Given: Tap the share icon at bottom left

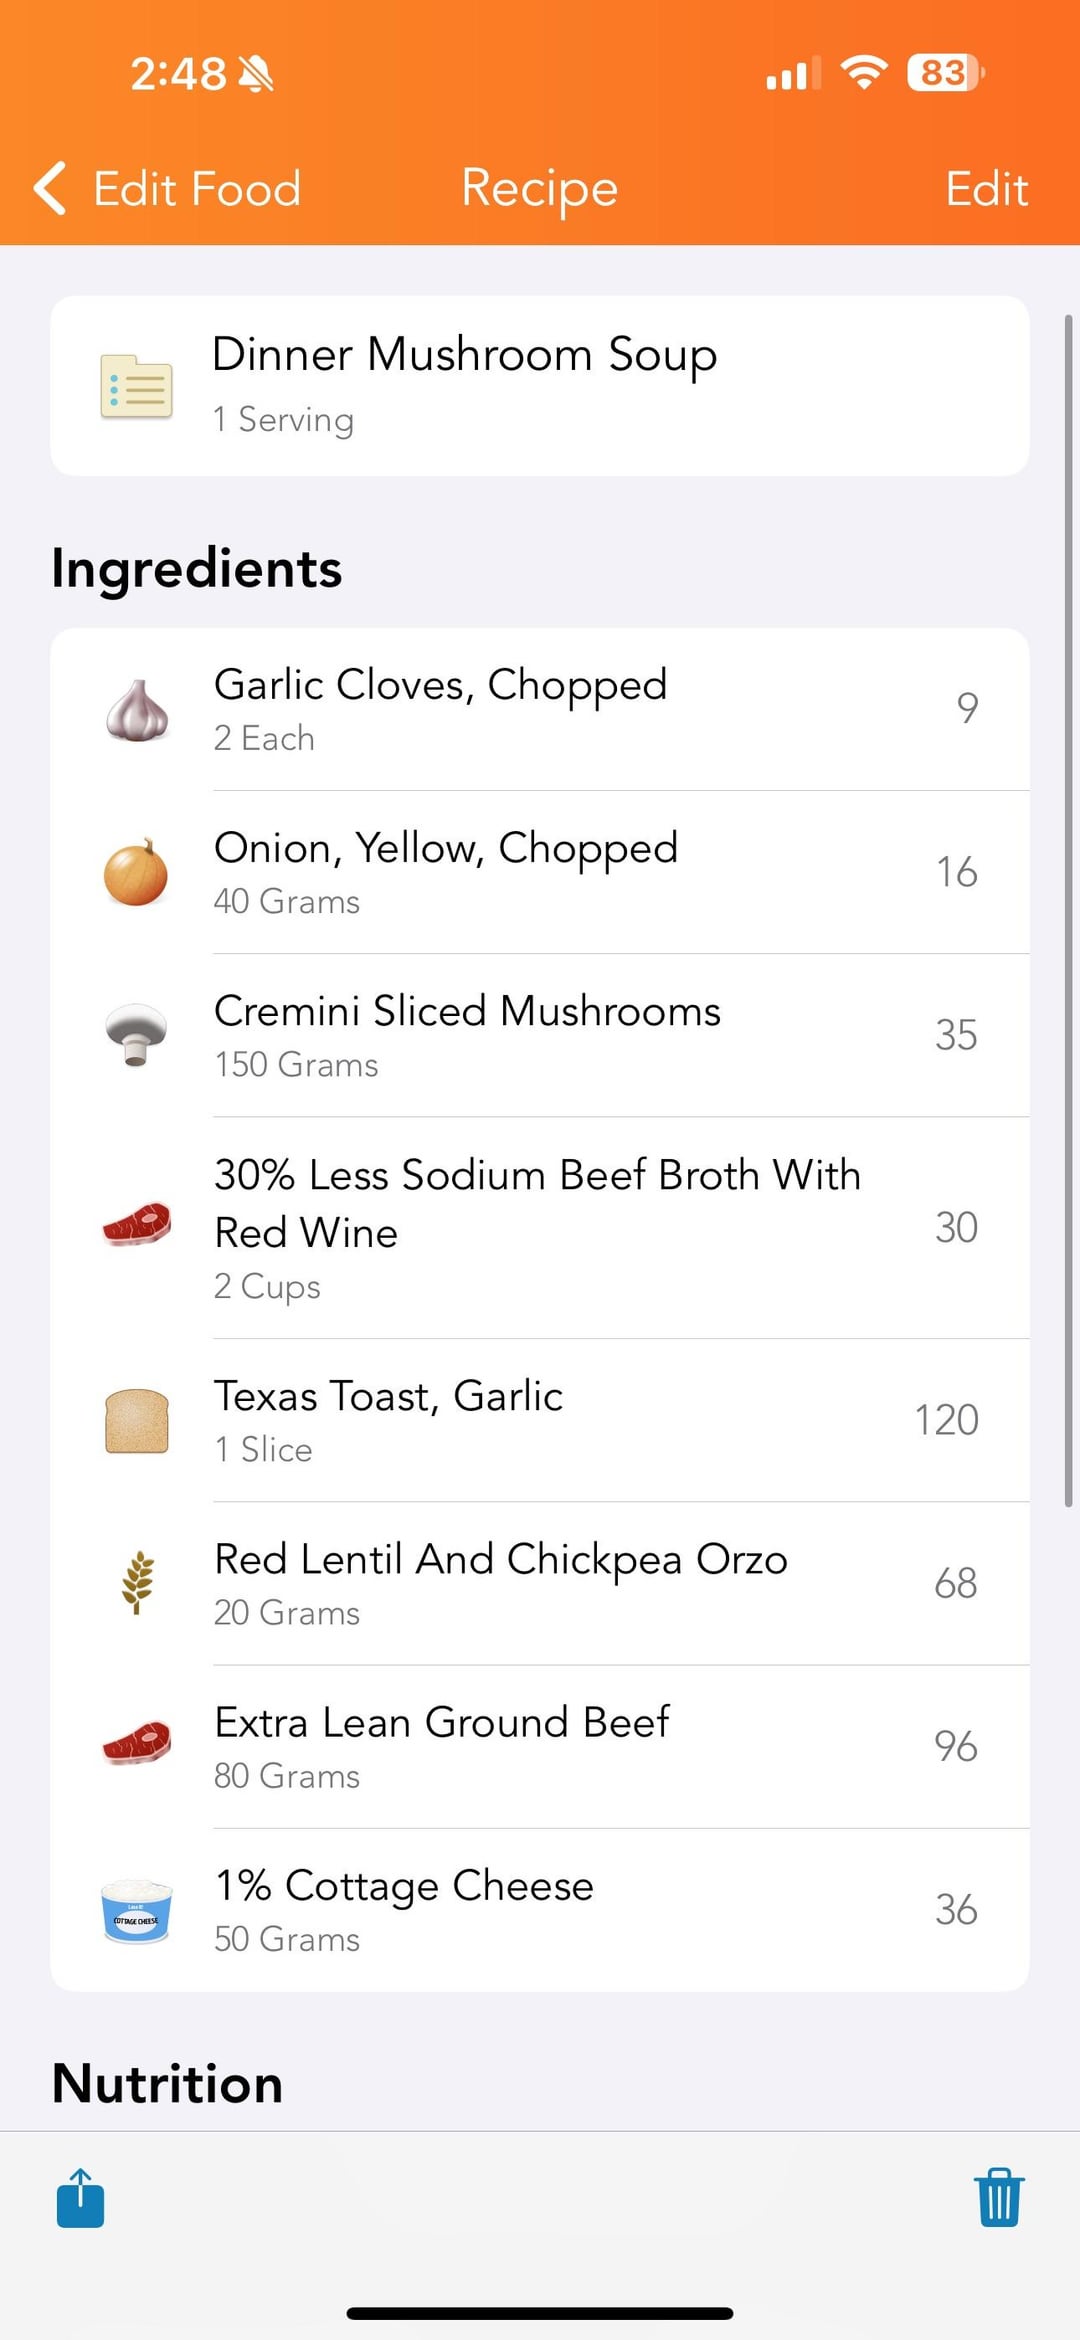Looking at the screenshot, I should [x=80, y=2198].
